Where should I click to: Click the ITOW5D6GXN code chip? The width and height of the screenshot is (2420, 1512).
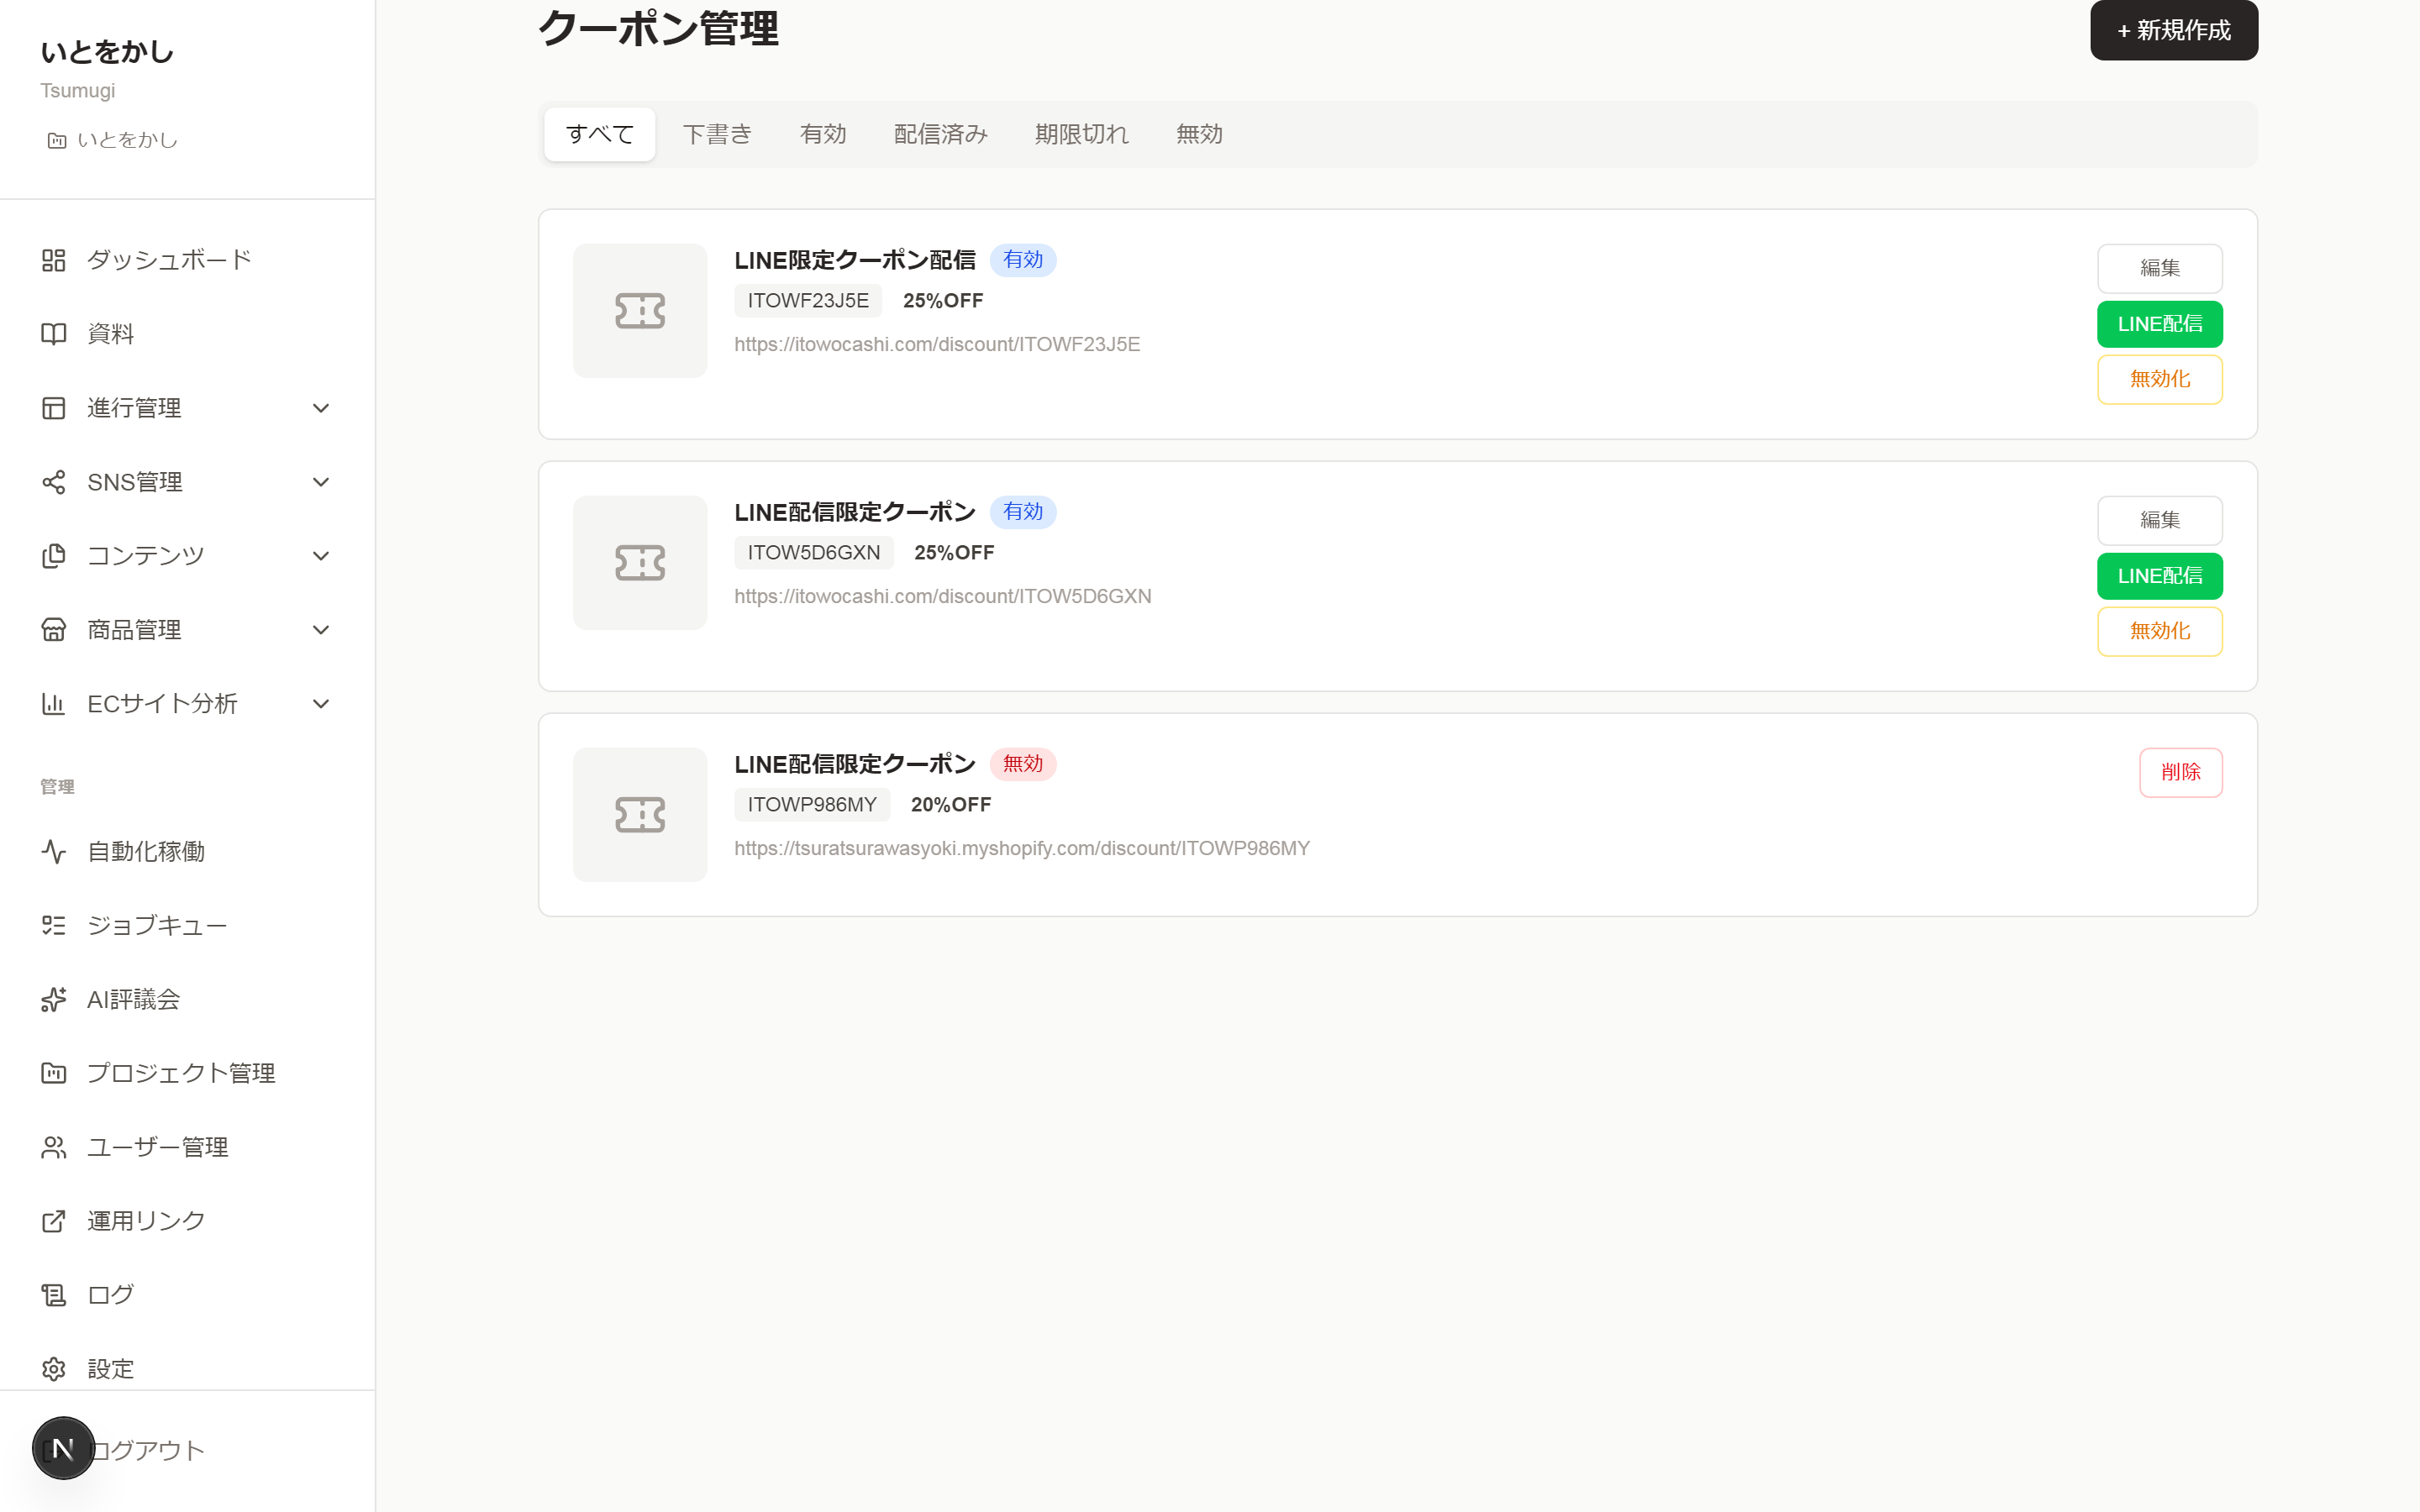pyautogui.click(x=814, y=553)
